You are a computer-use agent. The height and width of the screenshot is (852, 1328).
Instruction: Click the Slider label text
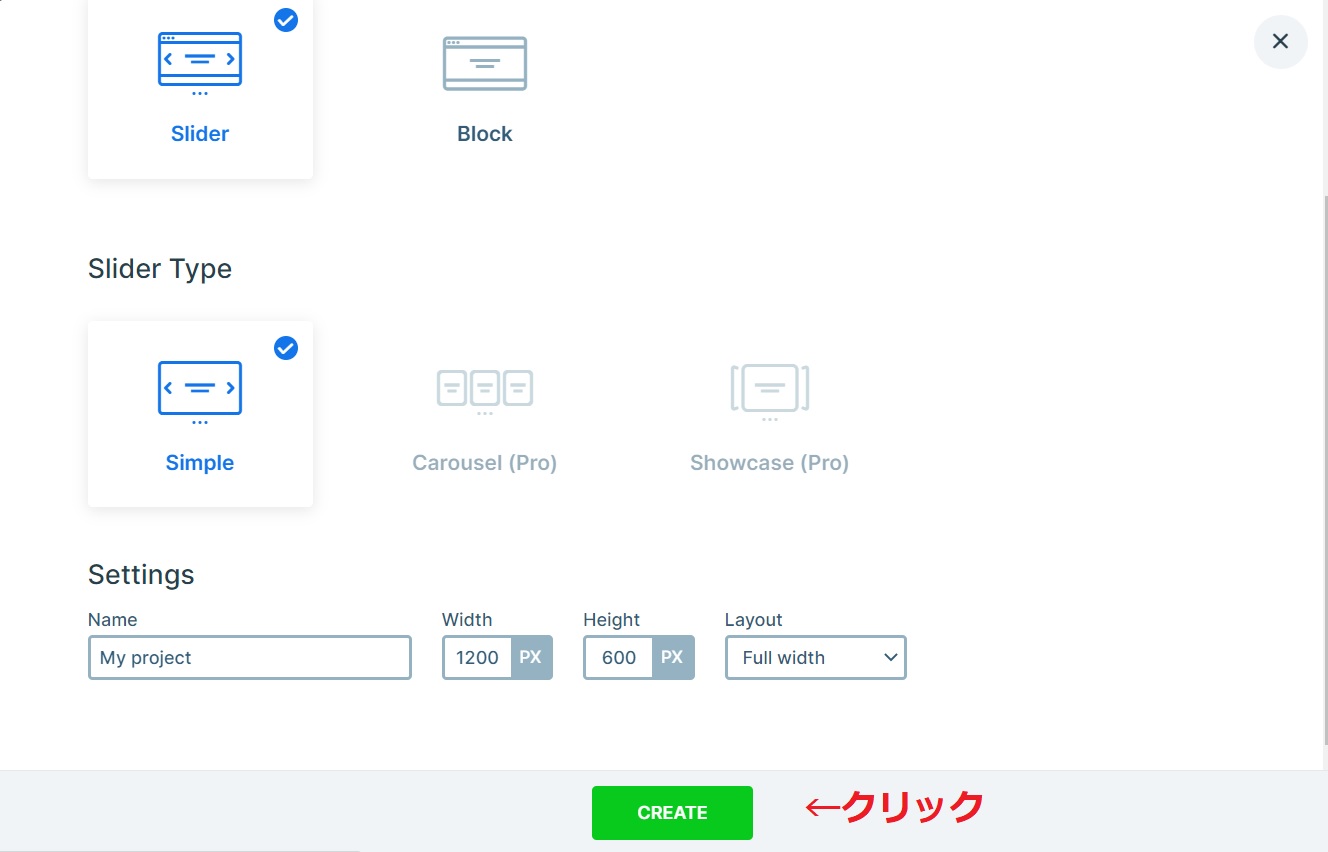[200, 134]
